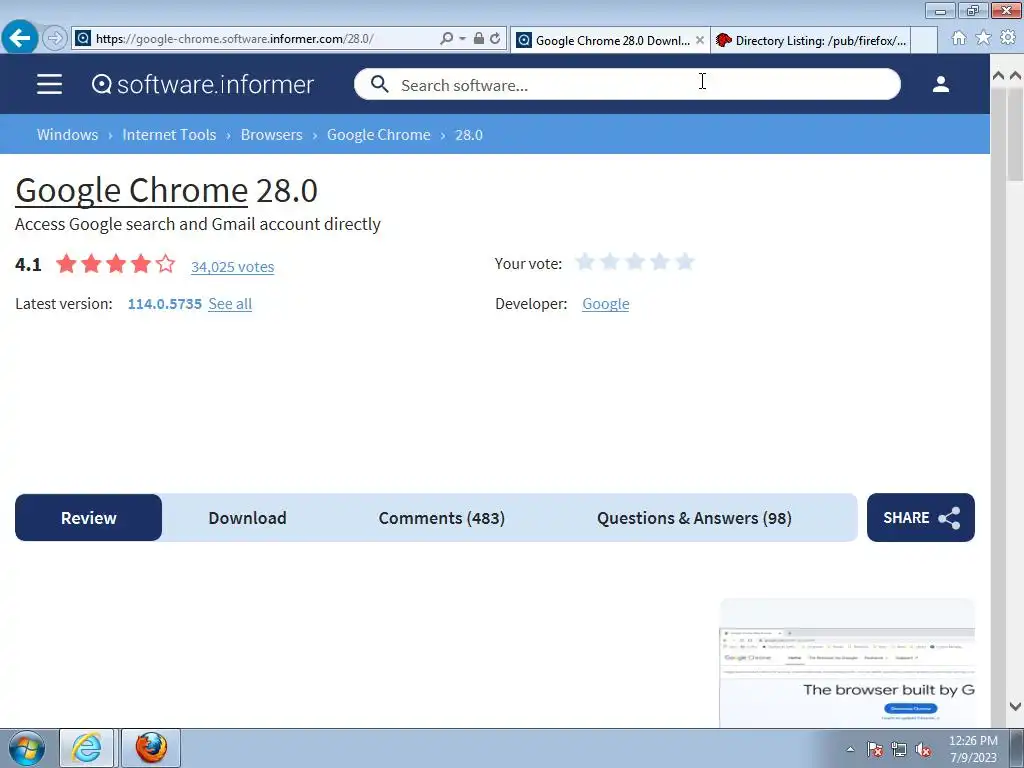Rate four stars in Your vote

[660, 262]
